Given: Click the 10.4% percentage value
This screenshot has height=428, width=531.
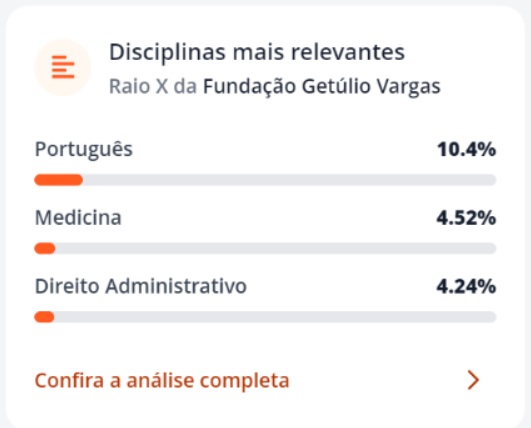Looking at the screenshot, I should point(466,150).
